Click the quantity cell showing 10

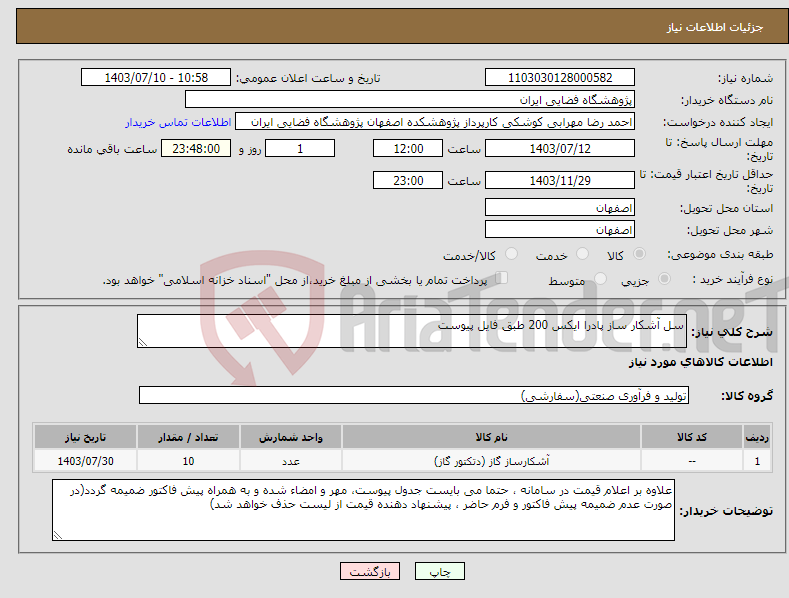click(x=188, y=461)
